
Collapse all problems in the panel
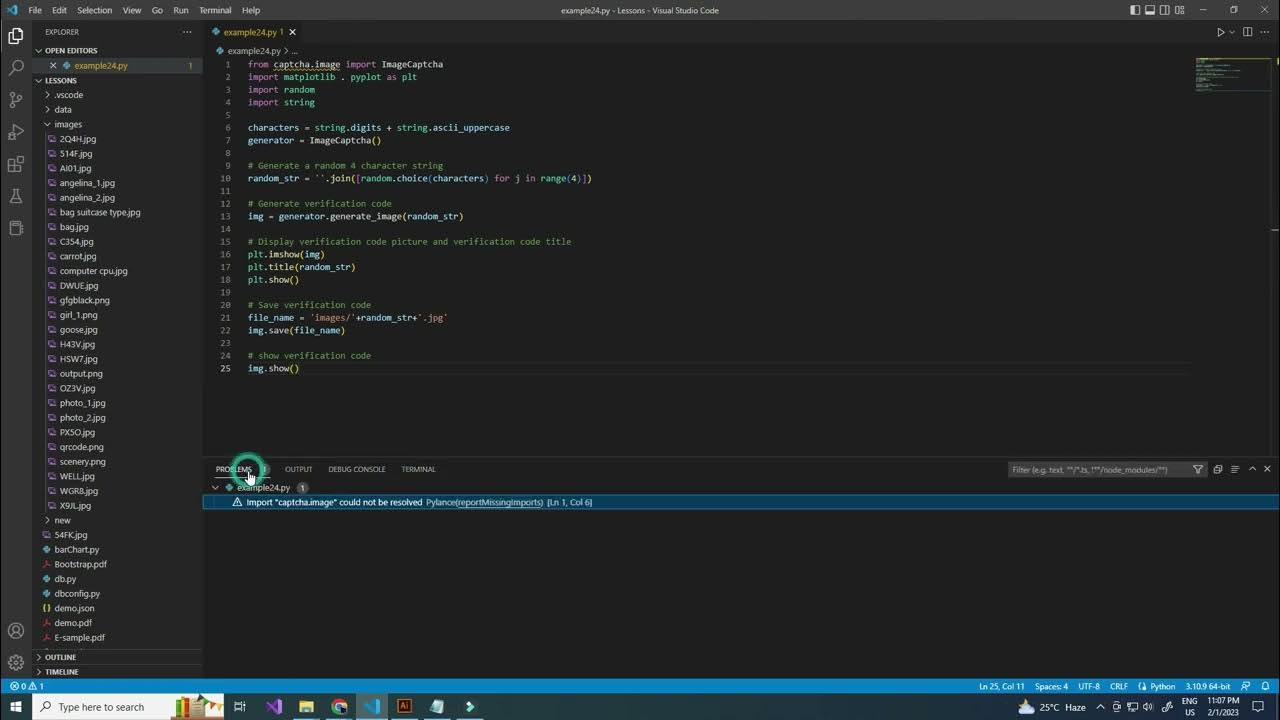[x=1217, y=469]
